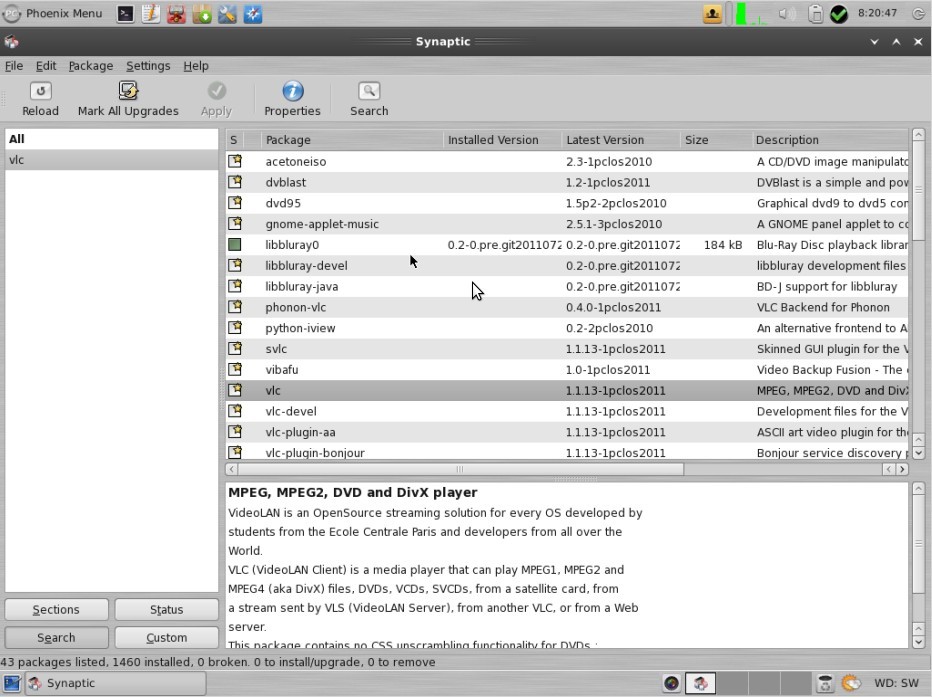Viewport: 932px width, 697px height.
Task: Click the Status filter button
Action: tap(166, 610)
